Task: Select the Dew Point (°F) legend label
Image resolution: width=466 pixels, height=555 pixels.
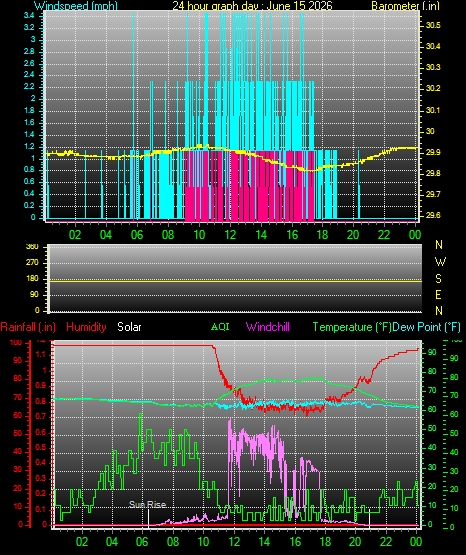Action: pyautogui.click(x=427, y=327)
